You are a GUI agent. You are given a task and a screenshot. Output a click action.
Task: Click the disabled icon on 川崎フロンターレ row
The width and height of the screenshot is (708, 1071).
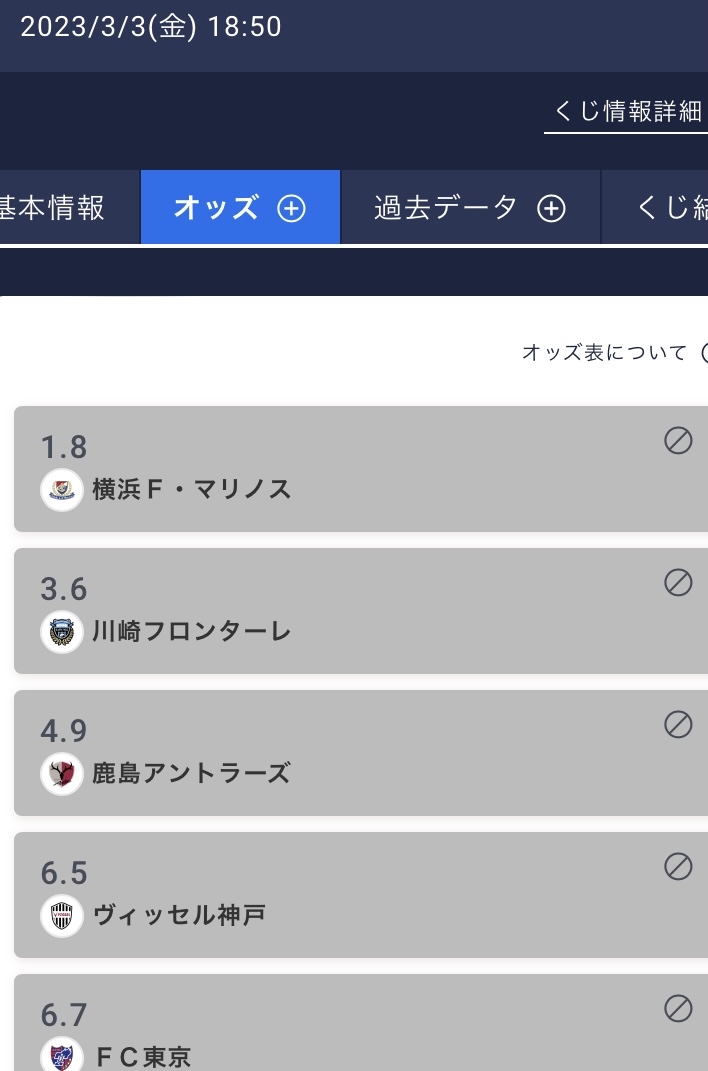[x=678, y=583]
